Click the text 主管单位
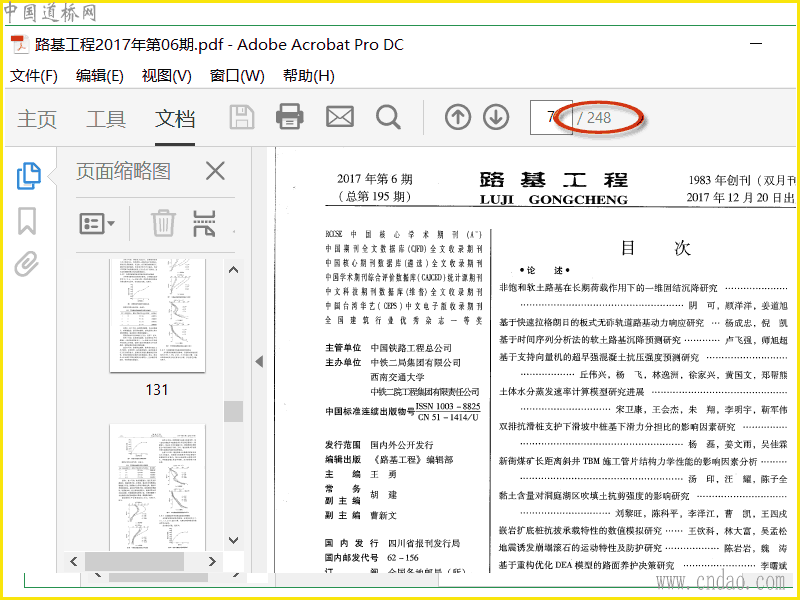Image resolution: width=800 pixels, height=600 pixels. tap(343, 348)
